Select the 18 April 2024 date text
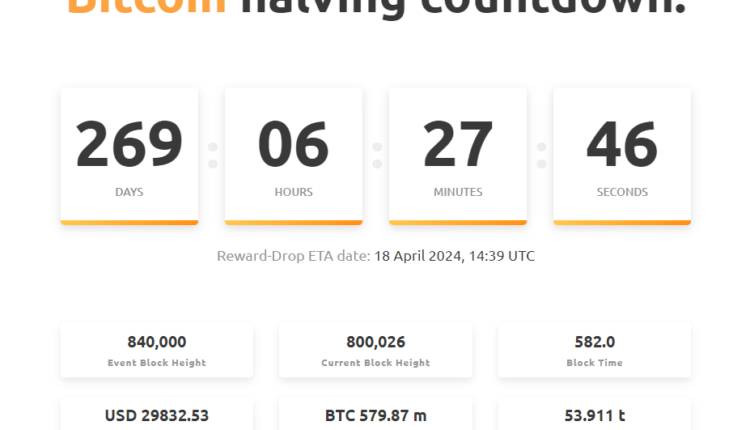The height and width of the screenshot is (430, 750). pos(418,256)
